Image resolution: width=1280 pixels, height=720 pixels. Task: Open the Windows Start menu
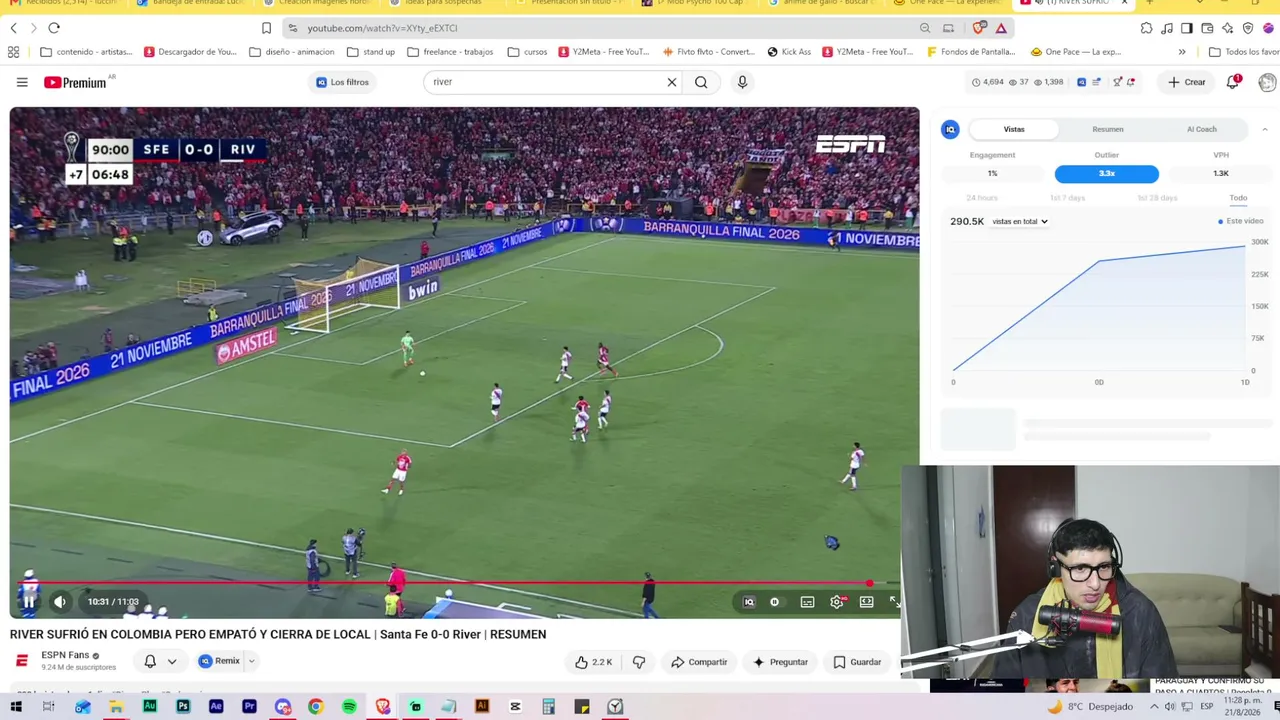(16, 707)
